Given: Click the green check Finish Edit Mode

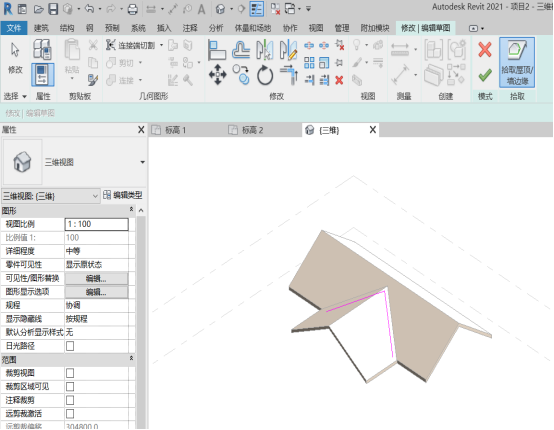Looking at the screenshot, I should (485, 75).
